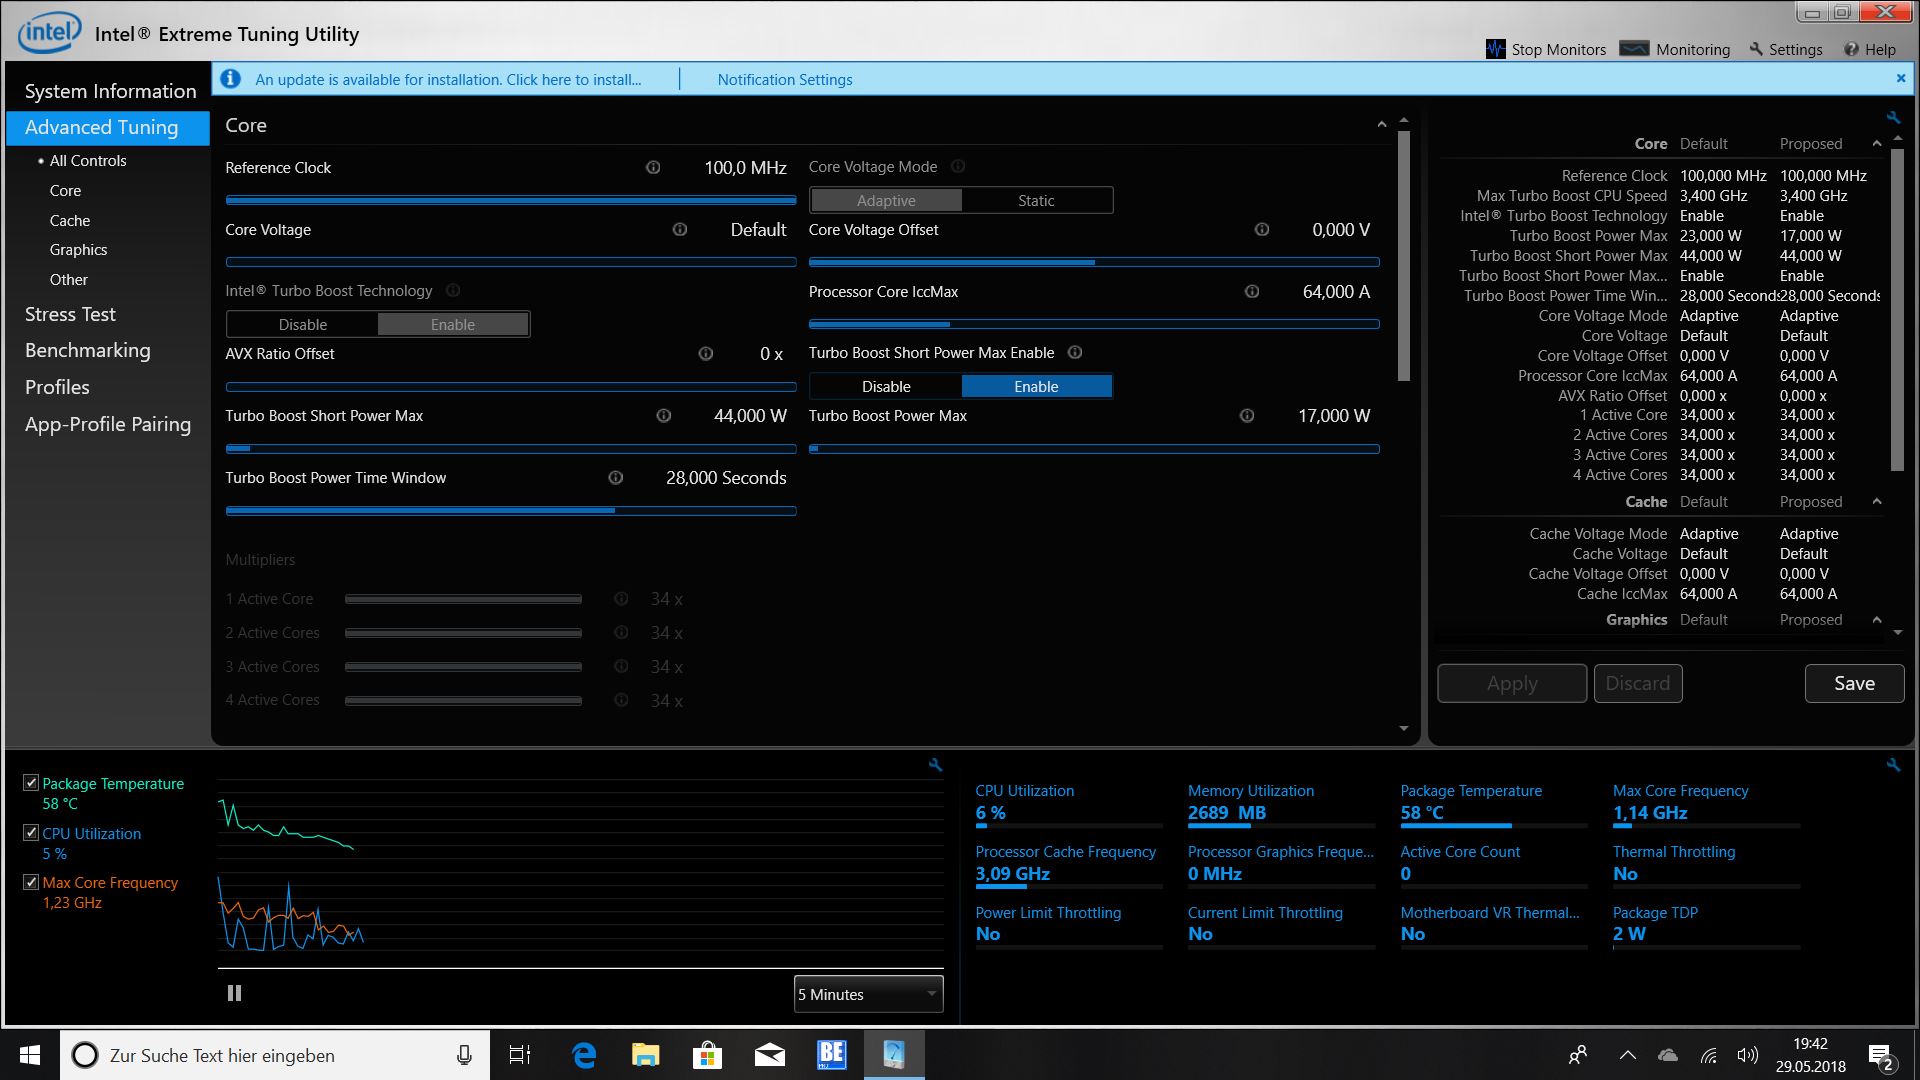Open Microsoft Edge from the taskbar
The width and height of the screenshot is (1920, 1080).
[x=584, y=1055]
